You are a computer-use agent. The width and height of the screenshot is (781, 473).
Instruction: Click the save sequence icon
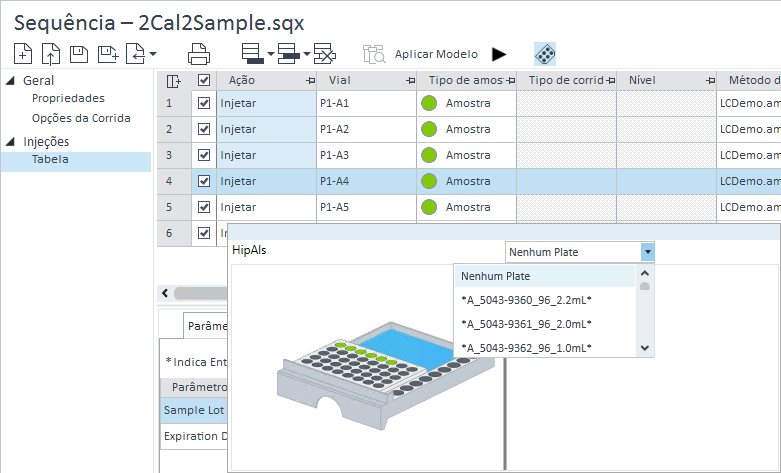[78, 54]
